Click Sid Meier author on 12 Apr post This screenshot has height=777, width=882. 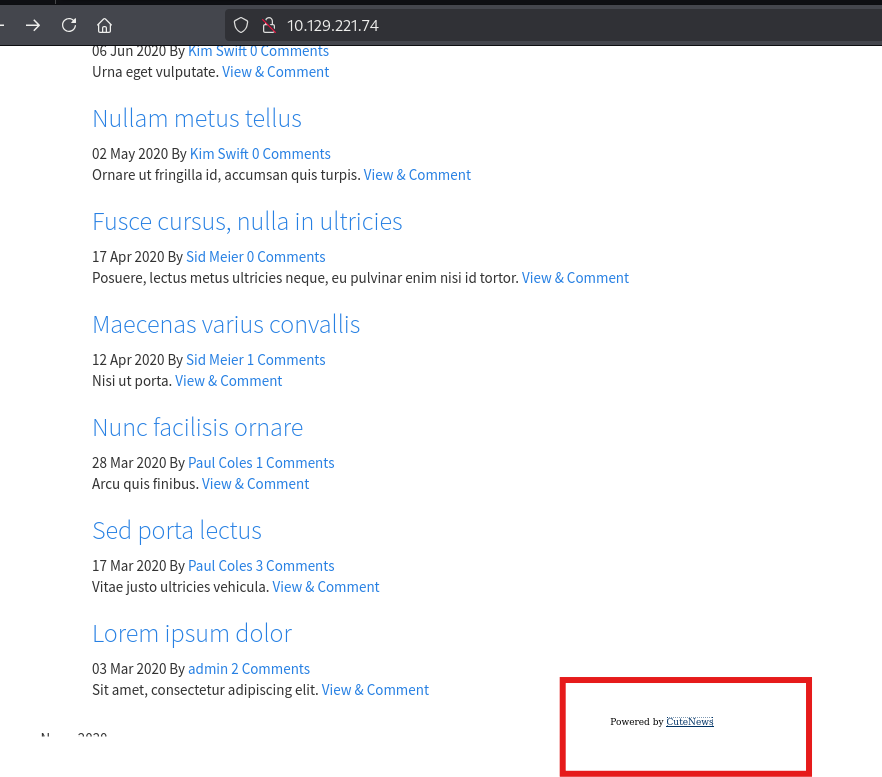point(215,360)
